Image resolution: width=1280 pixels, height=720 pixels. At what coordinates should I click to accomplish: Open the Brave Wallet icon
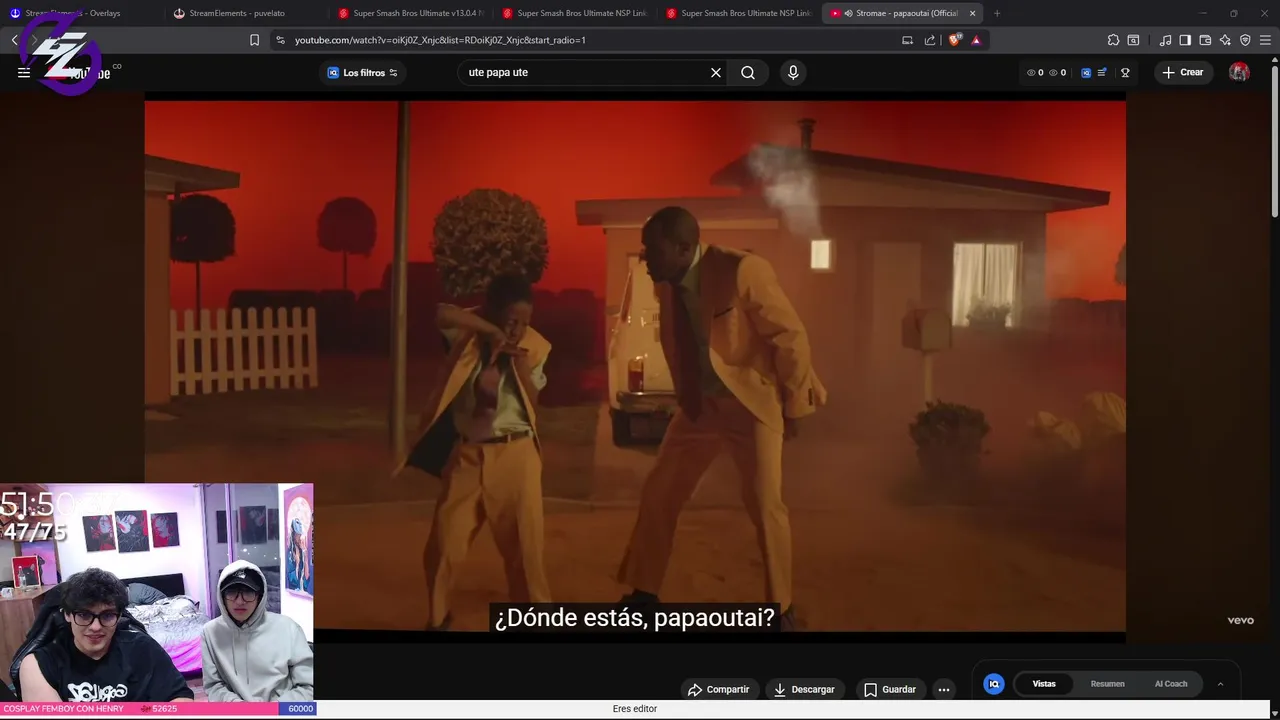[1205, 40]
